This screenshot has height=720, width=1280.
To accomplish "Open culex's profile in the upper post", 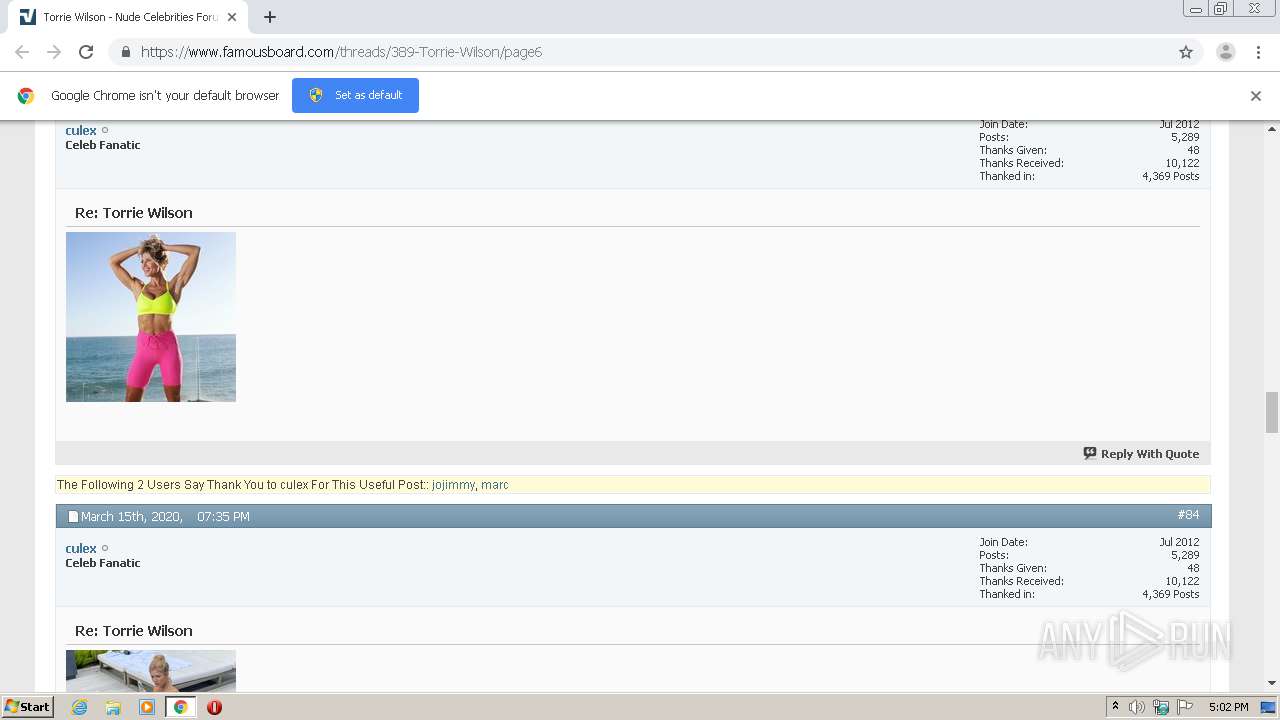I will tap(81, 130).
